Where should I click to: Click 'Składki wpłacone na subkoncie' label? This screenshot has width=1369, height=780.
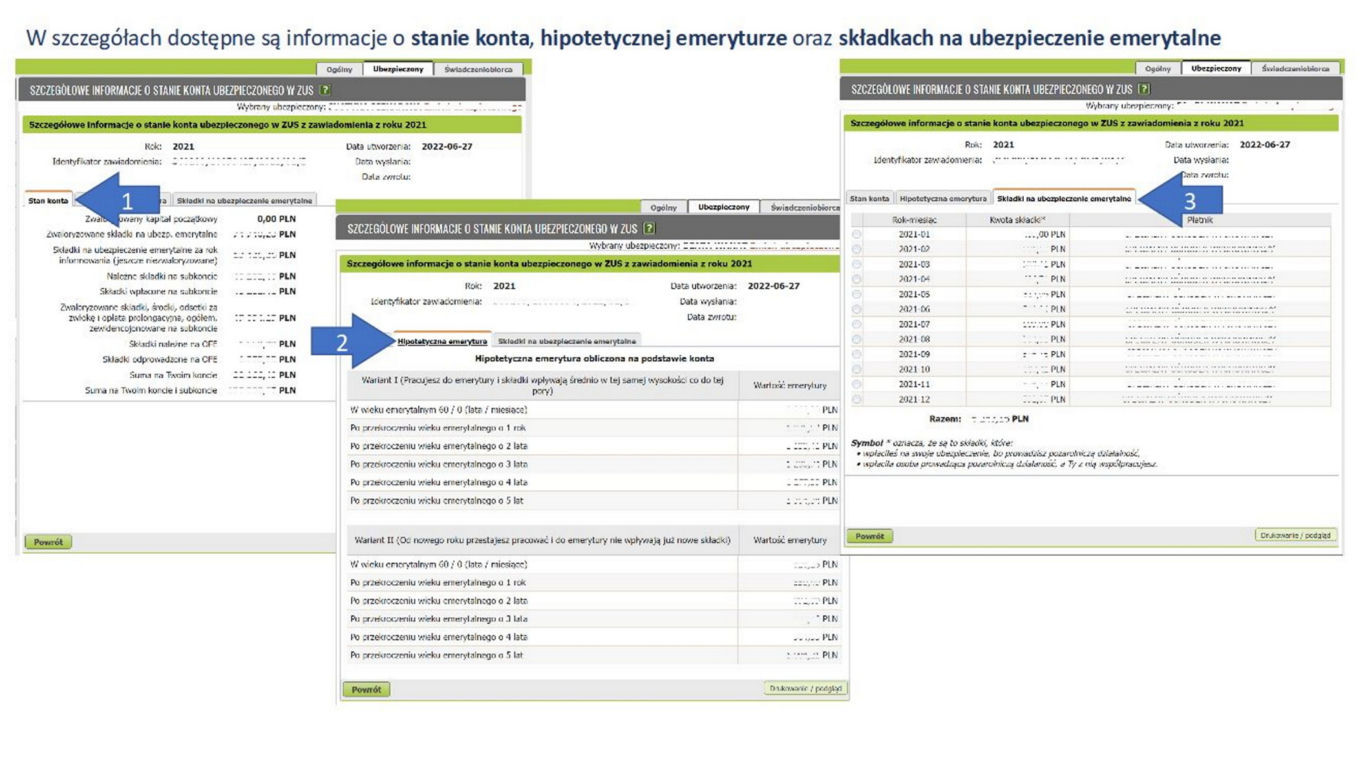(158, 291)
